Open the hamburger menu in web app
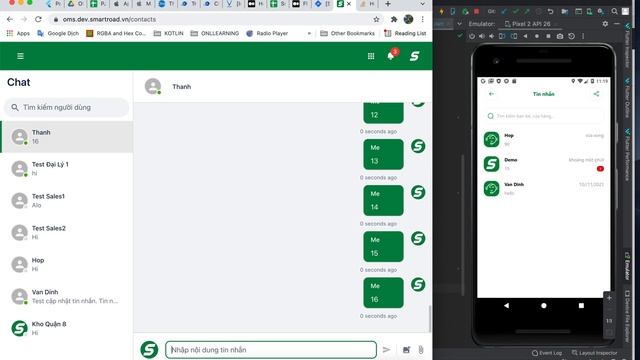Screen dimensions: 640x360 [x=20, y=56]
